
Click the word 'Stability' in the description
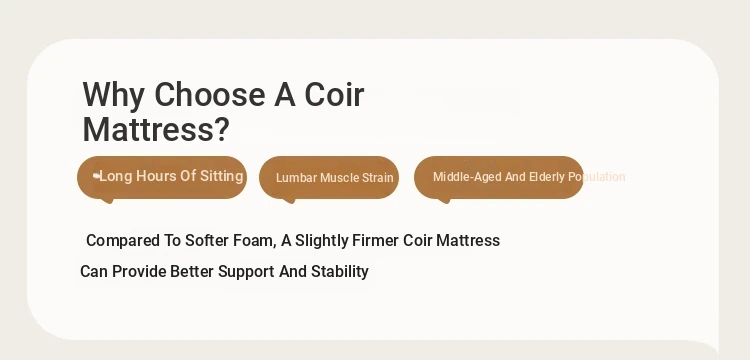pos(340,272)
